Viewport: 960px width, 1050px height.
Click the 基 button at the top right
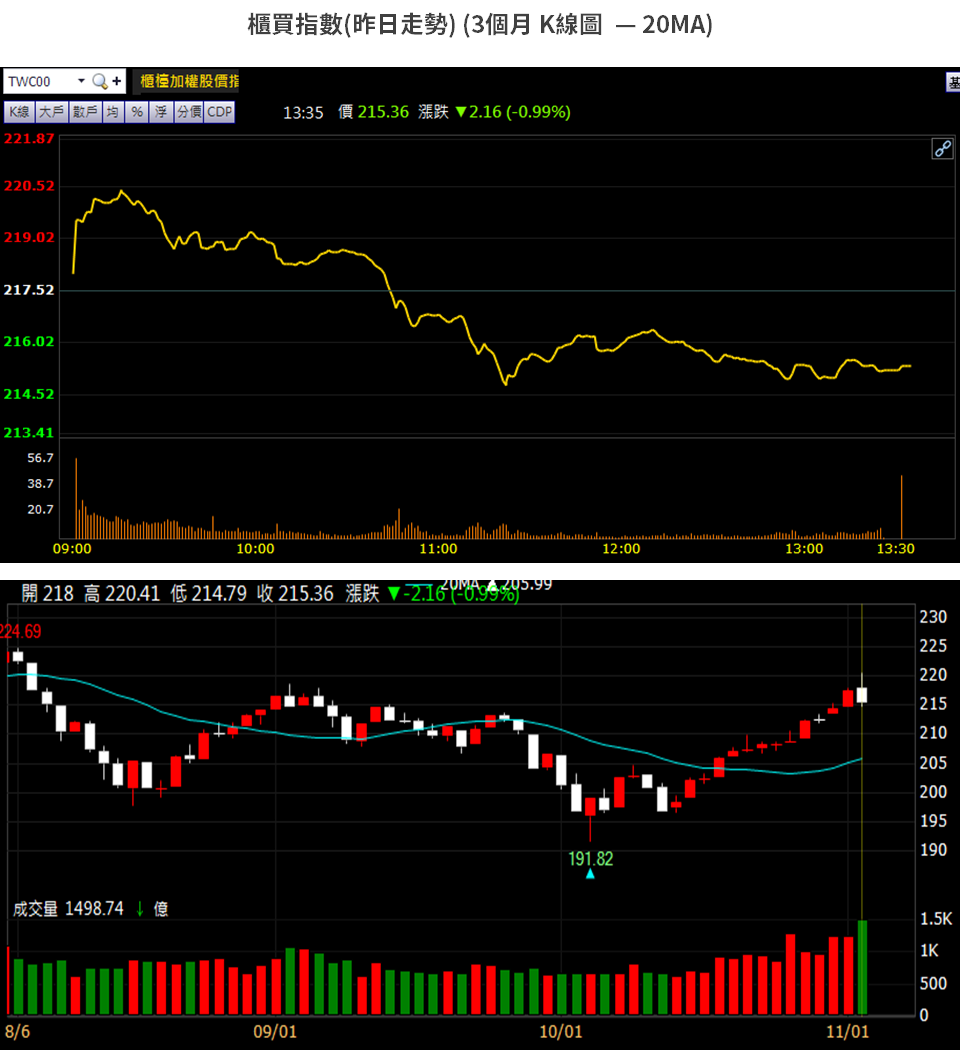(953, 82)
